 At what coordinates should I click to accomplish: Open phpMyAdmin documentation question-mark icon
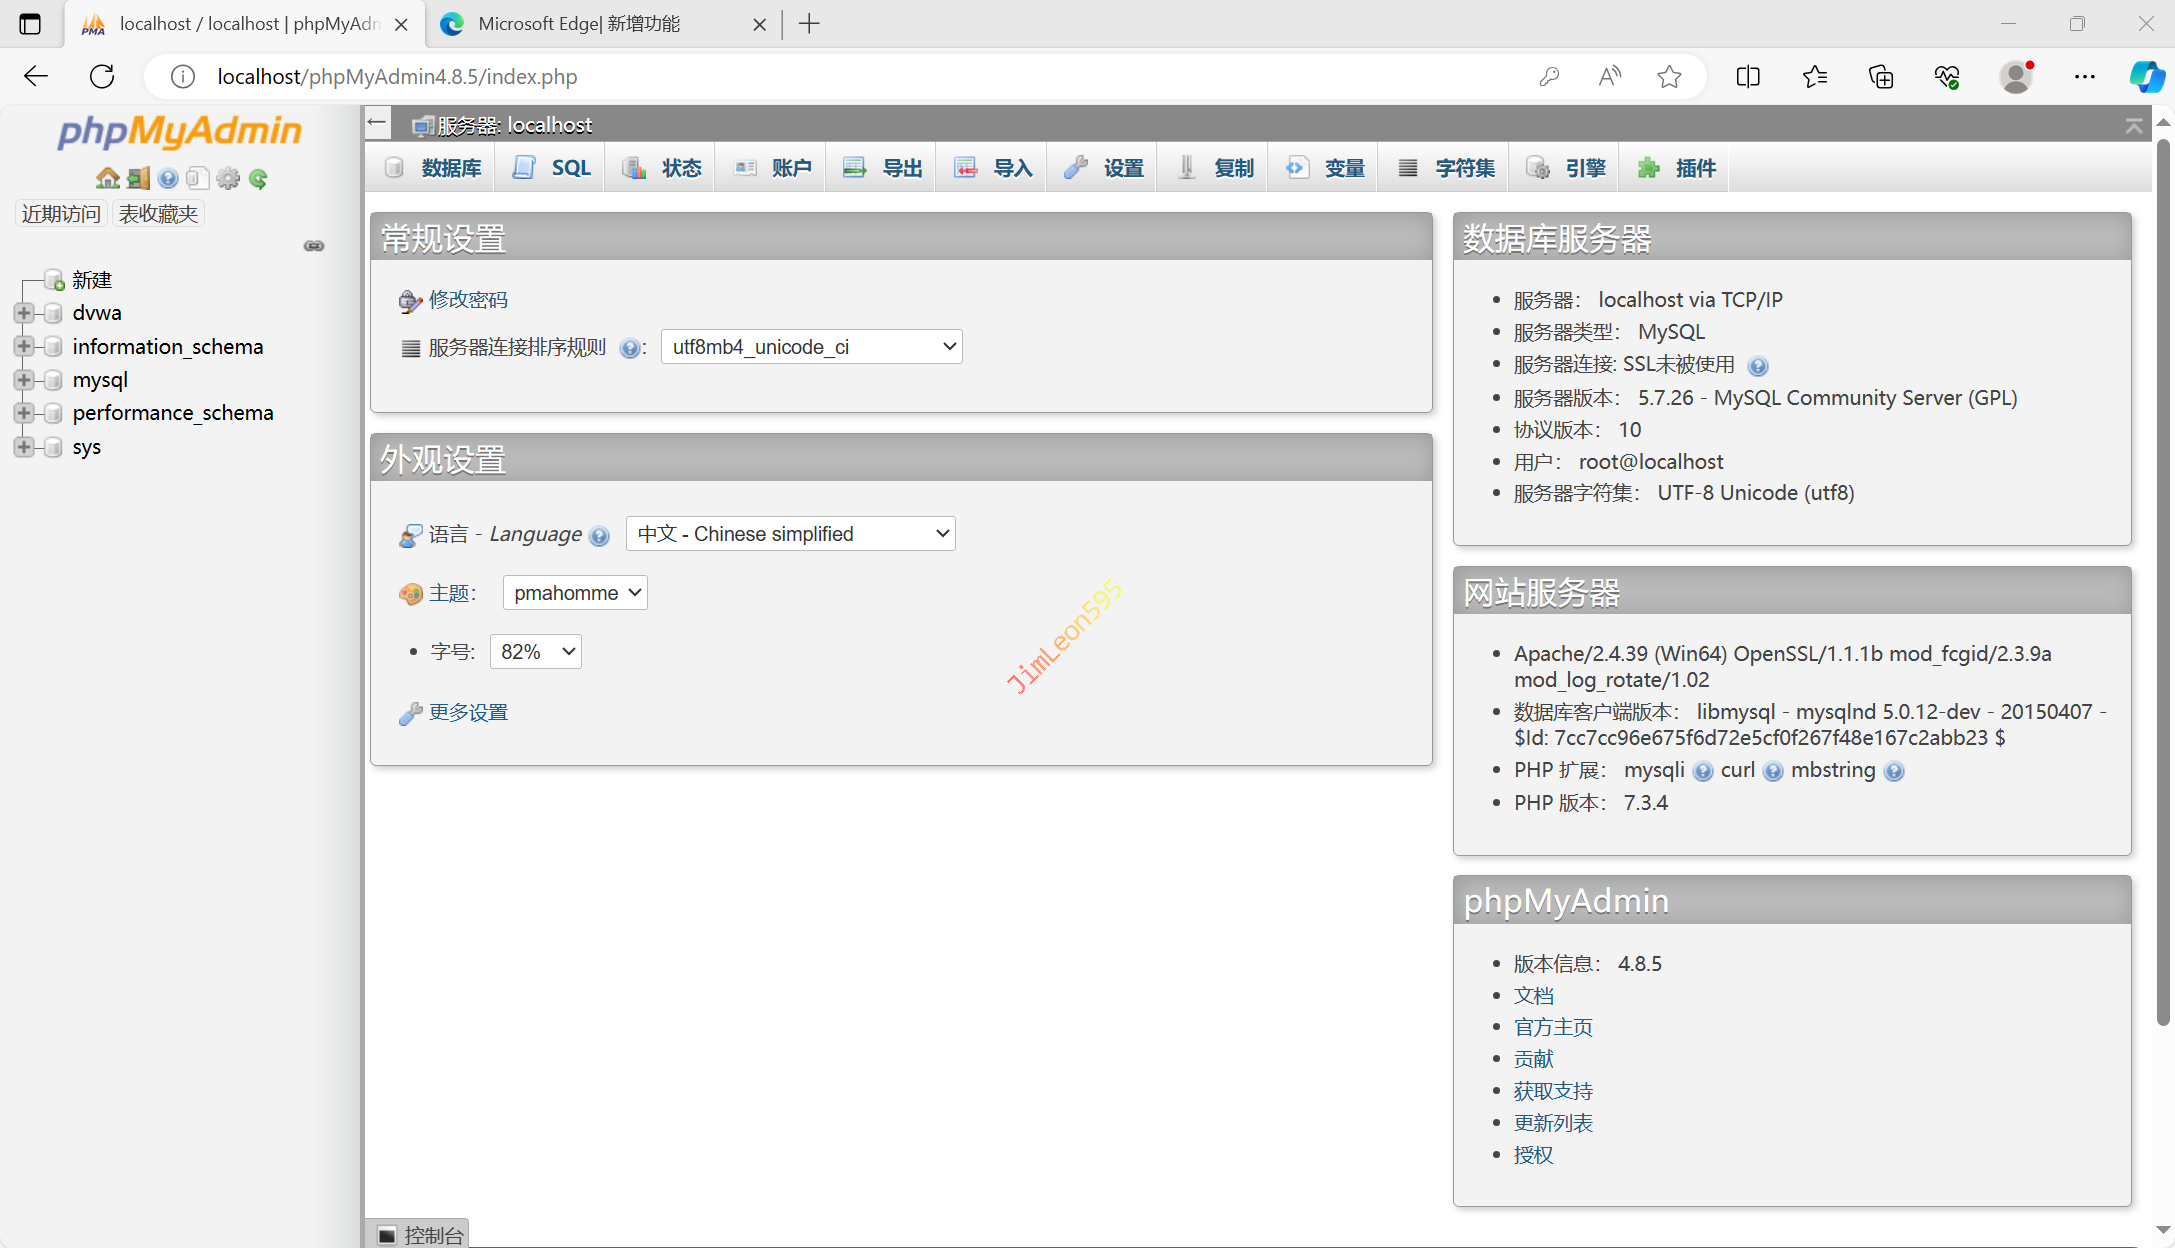coord(168,179)
